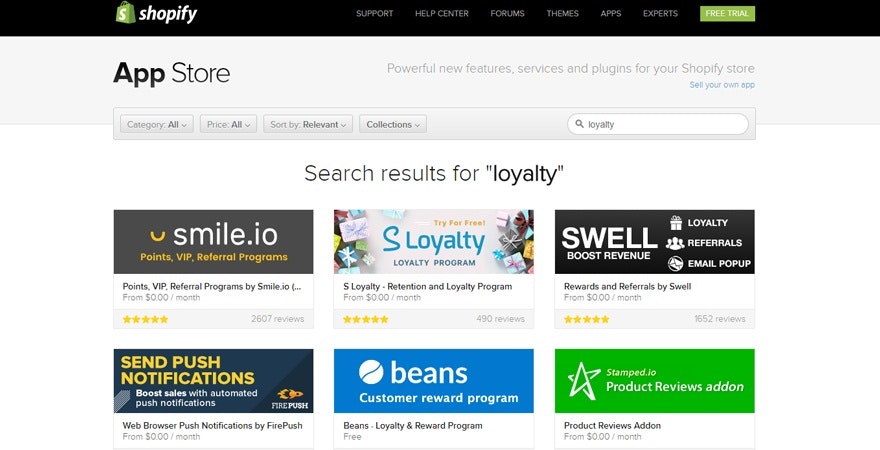Click the Stamped.io Product Reviews banner
The width and height of the screenshot is (880, 450).
click(654, 380)
